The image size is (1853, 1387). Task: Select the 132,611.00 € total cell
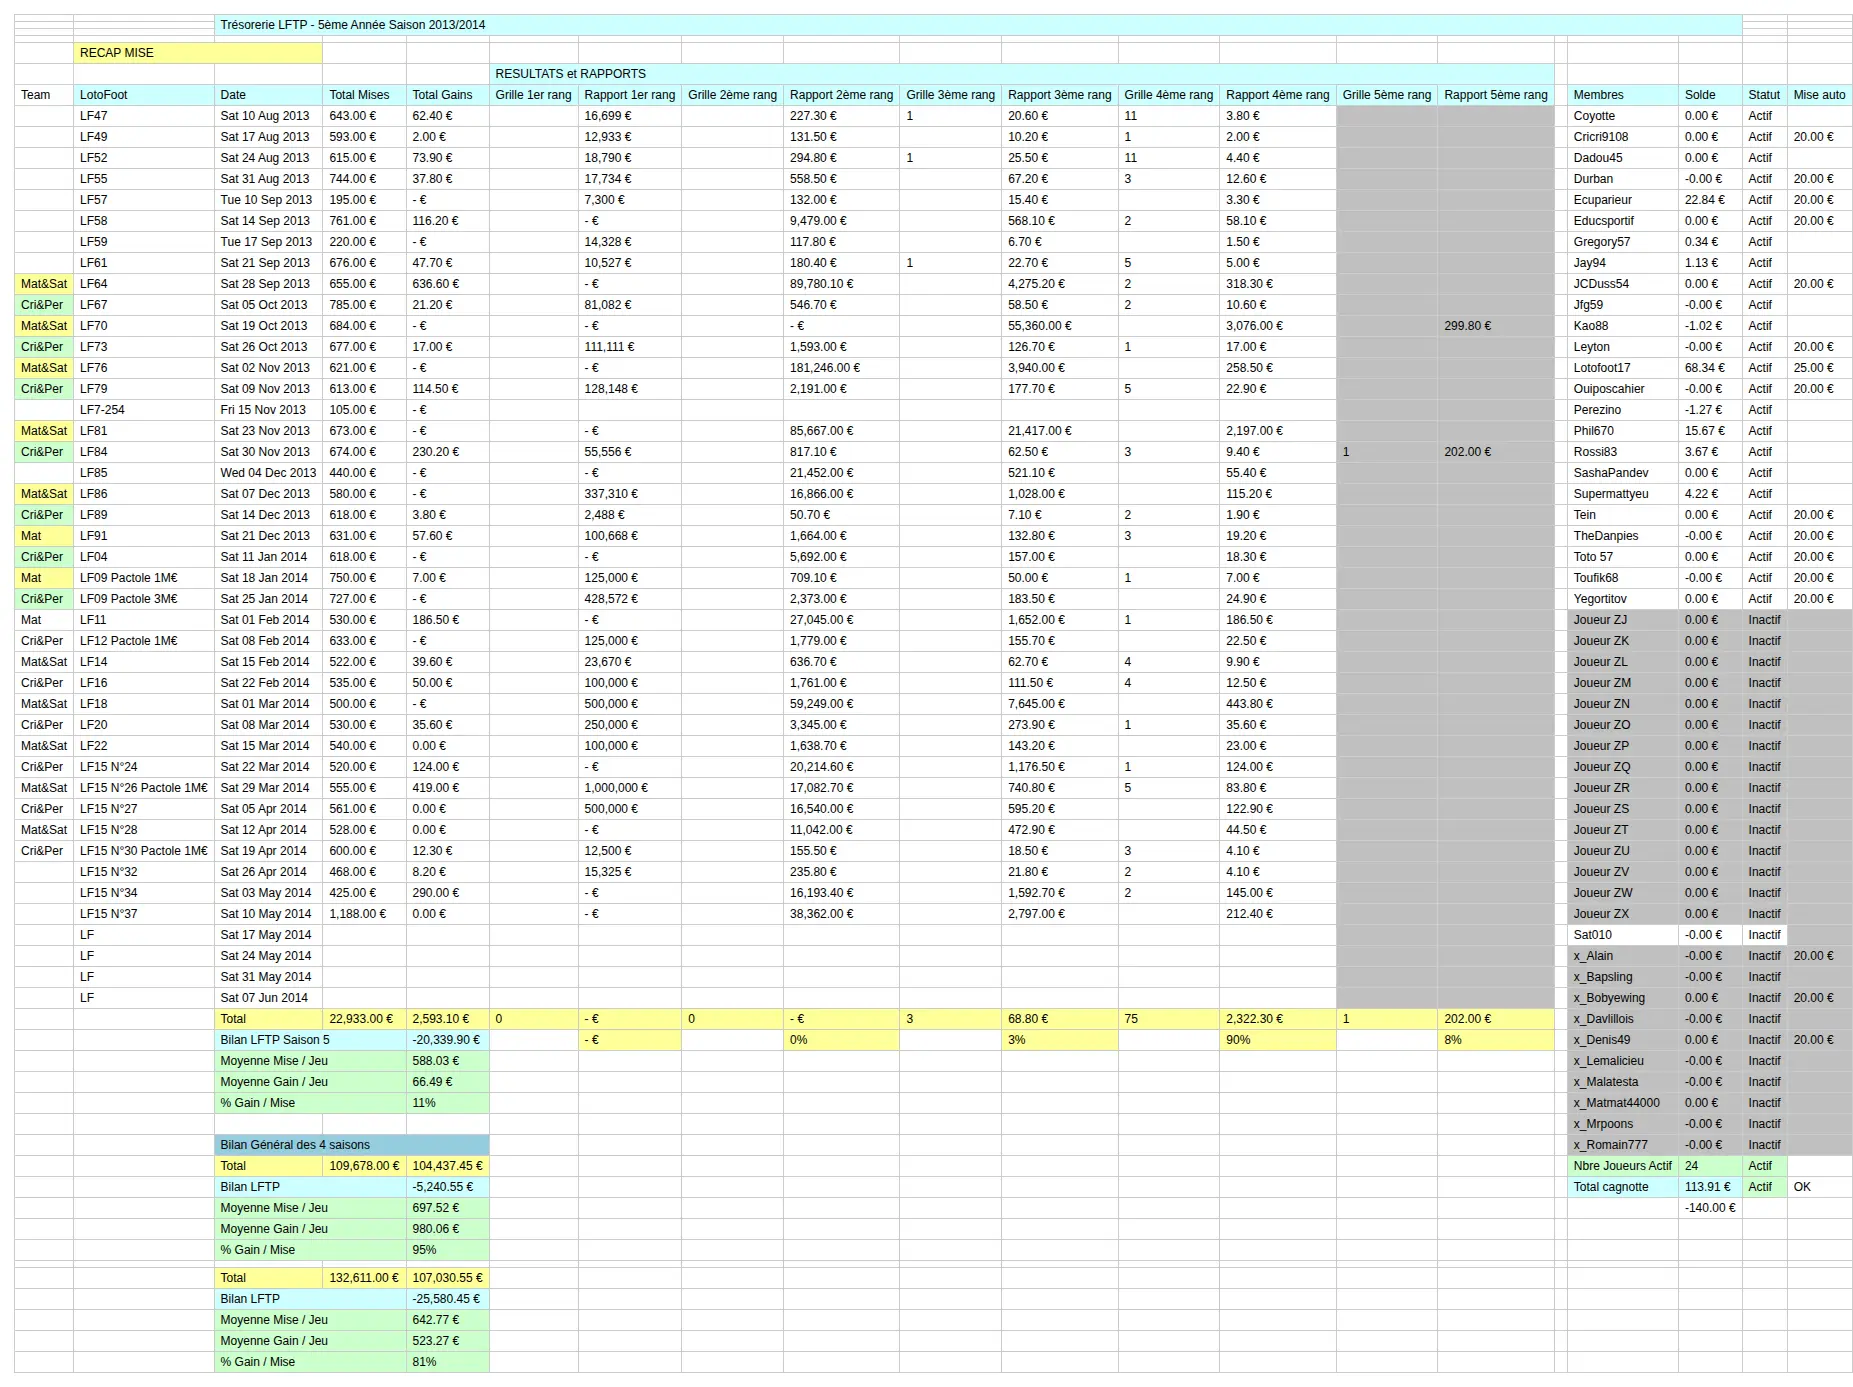pos(364,1278)
